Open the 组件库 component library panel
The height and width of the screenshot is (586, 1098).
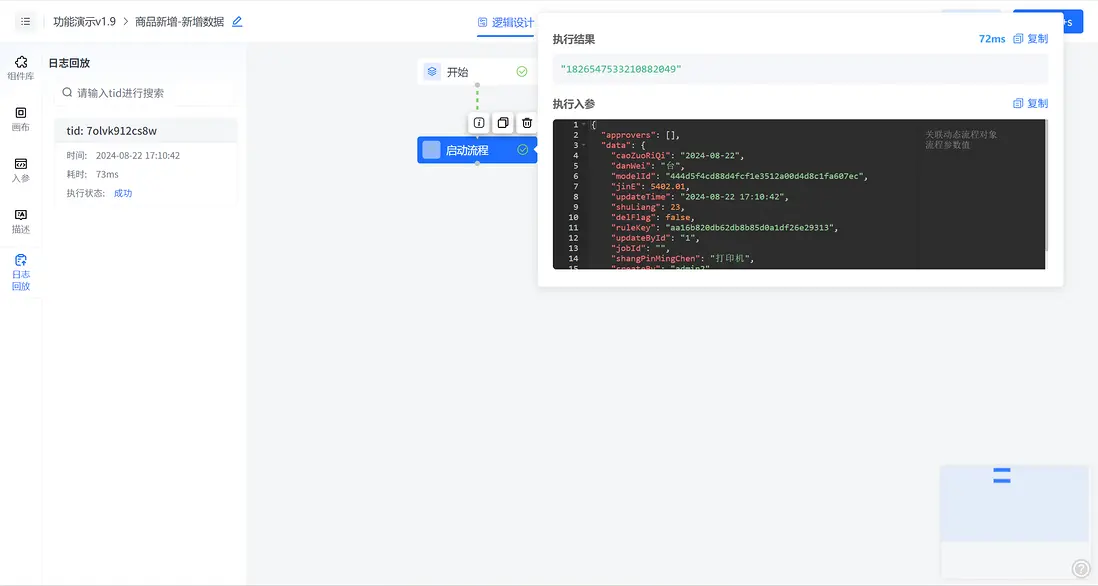click(x=21, y=68)
